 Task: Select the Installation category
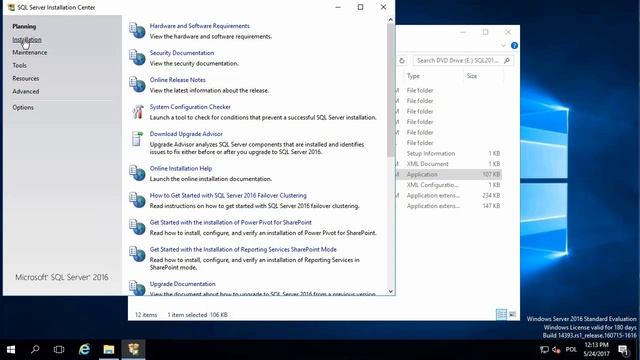pos(27,40)
